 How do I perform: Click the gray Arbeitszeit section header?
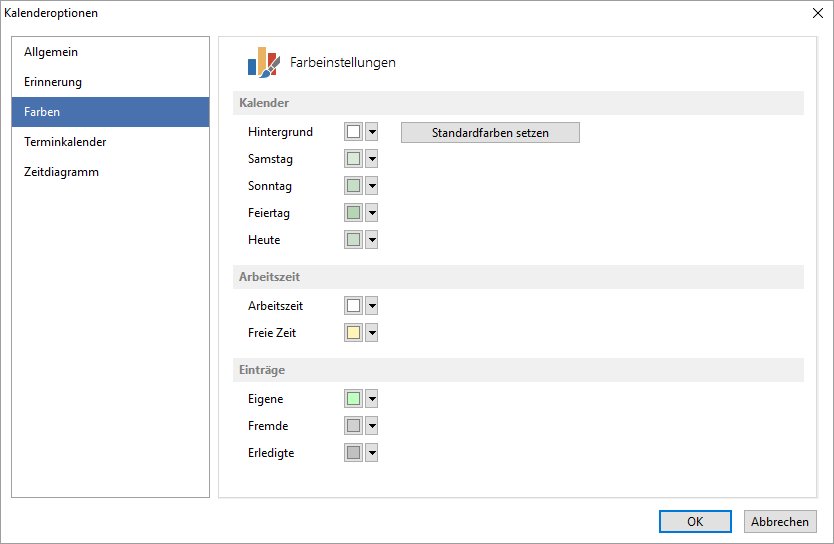coord(518,277)
